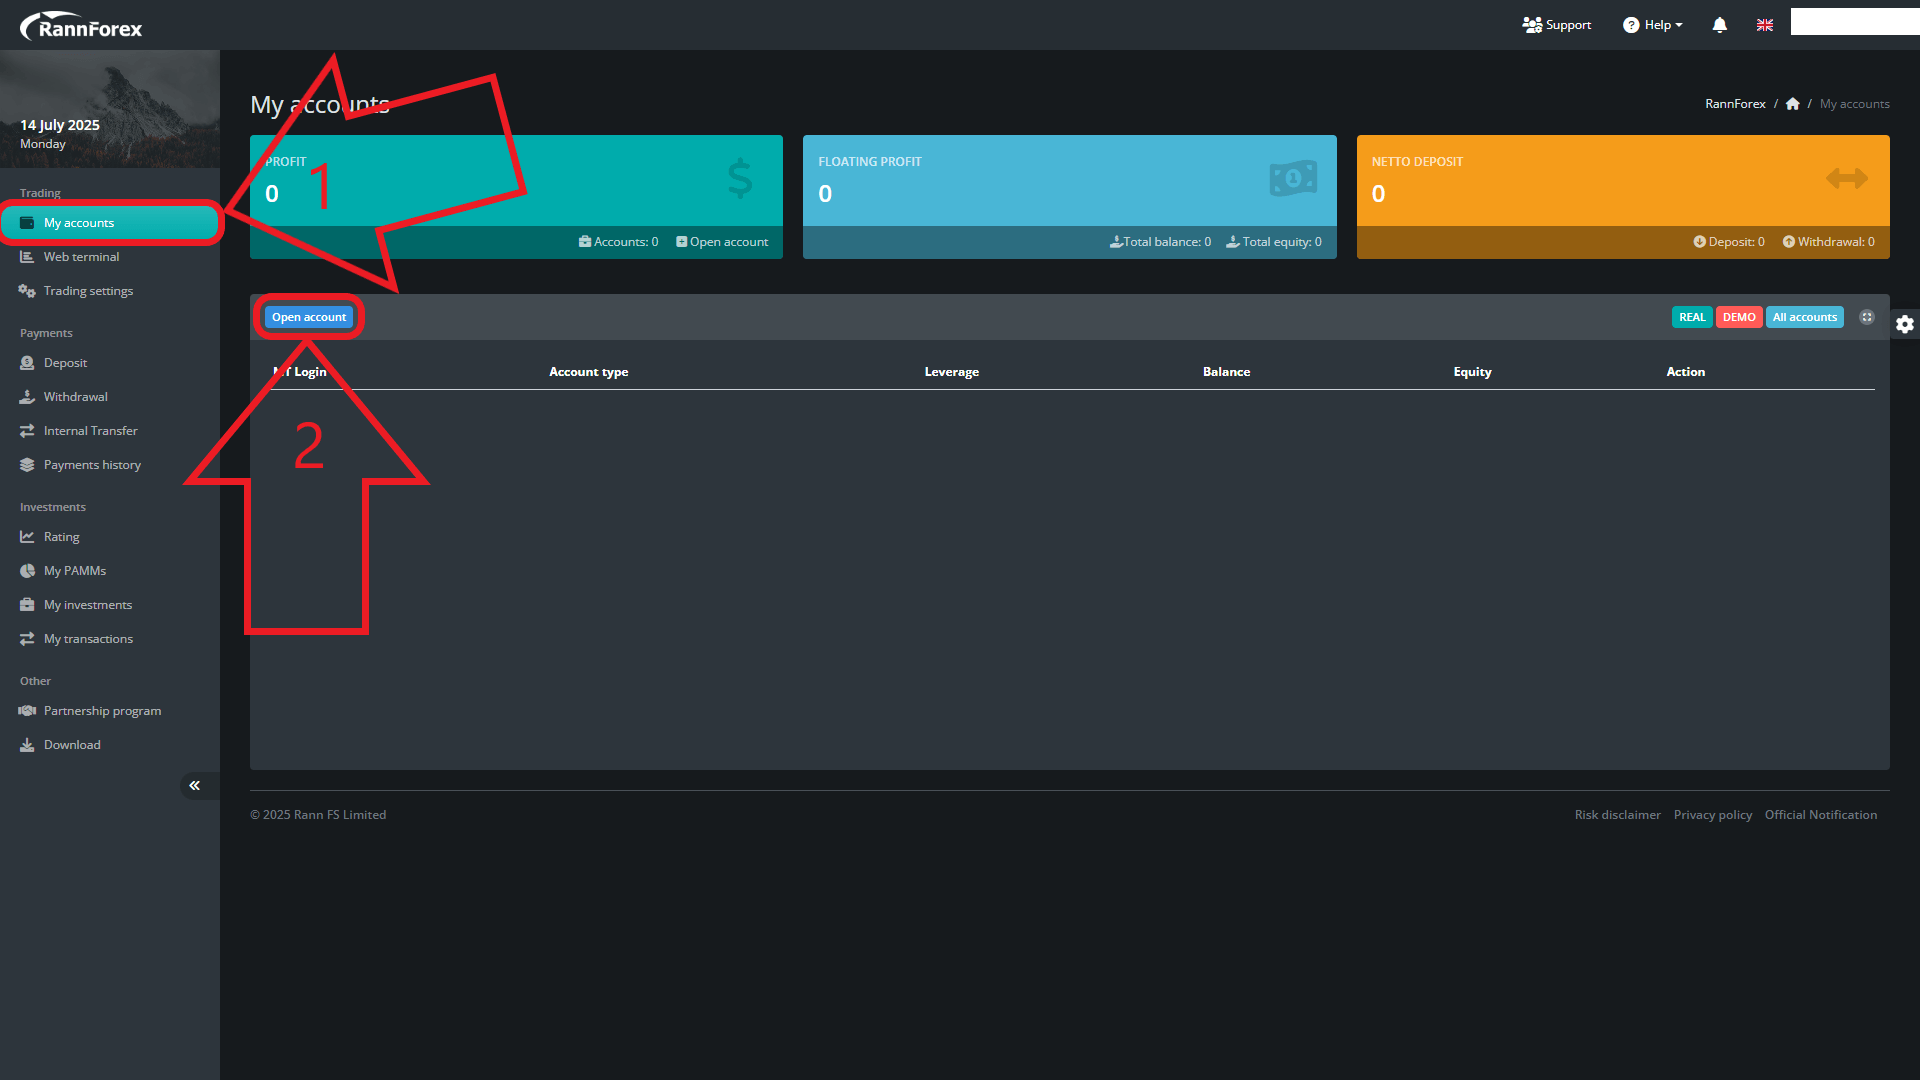The image size is (1920, 1080).
Task: Collapse the sidebar with double chevron
Action: pos(195,786)
